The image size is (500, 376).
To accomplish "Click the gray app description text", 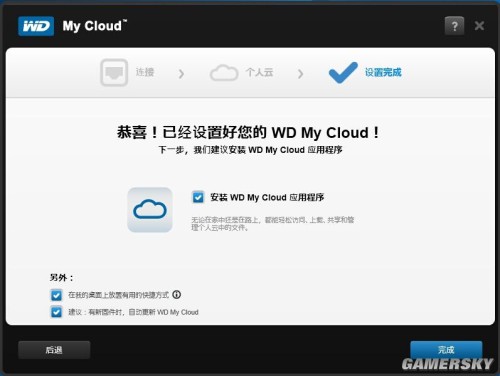I will click(273, 224).
